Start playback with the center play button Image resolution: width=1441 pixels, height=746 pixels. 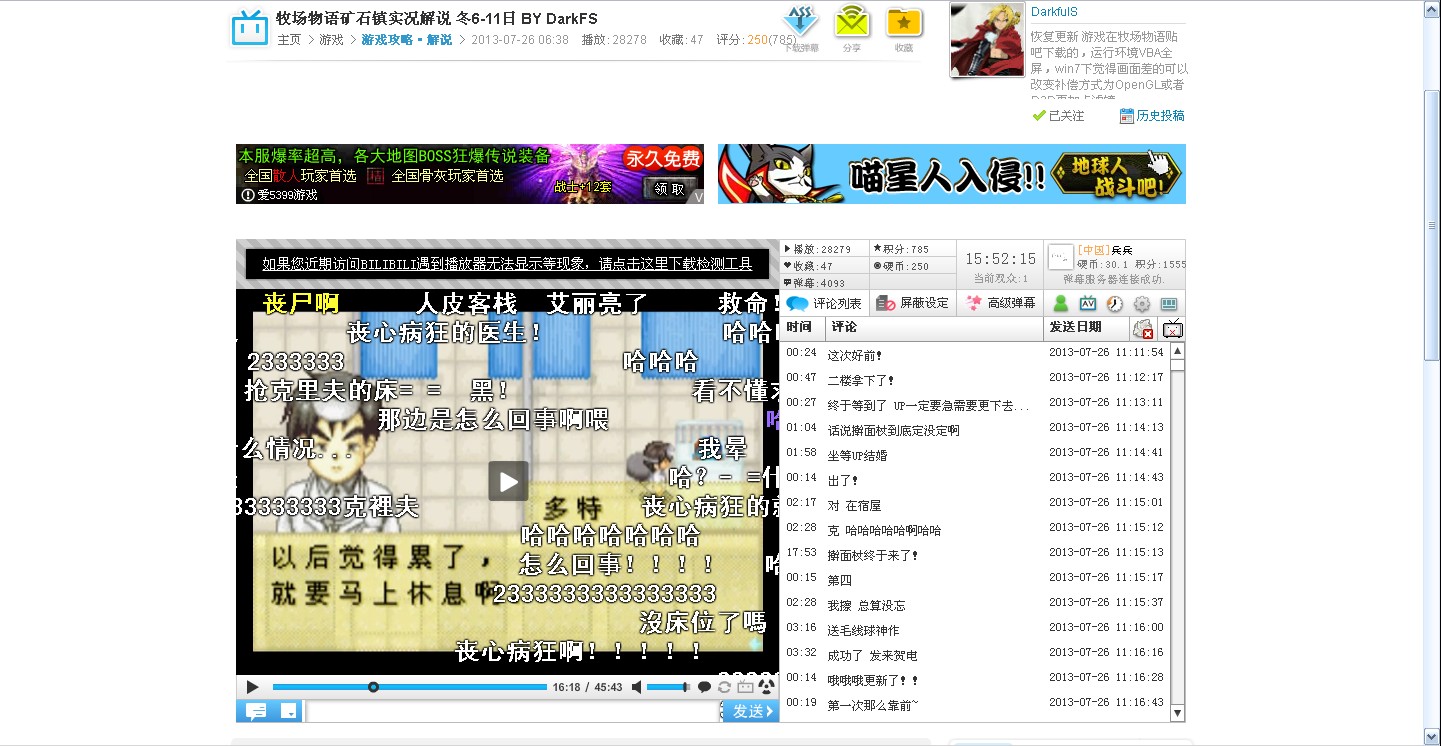pos(508,481)
